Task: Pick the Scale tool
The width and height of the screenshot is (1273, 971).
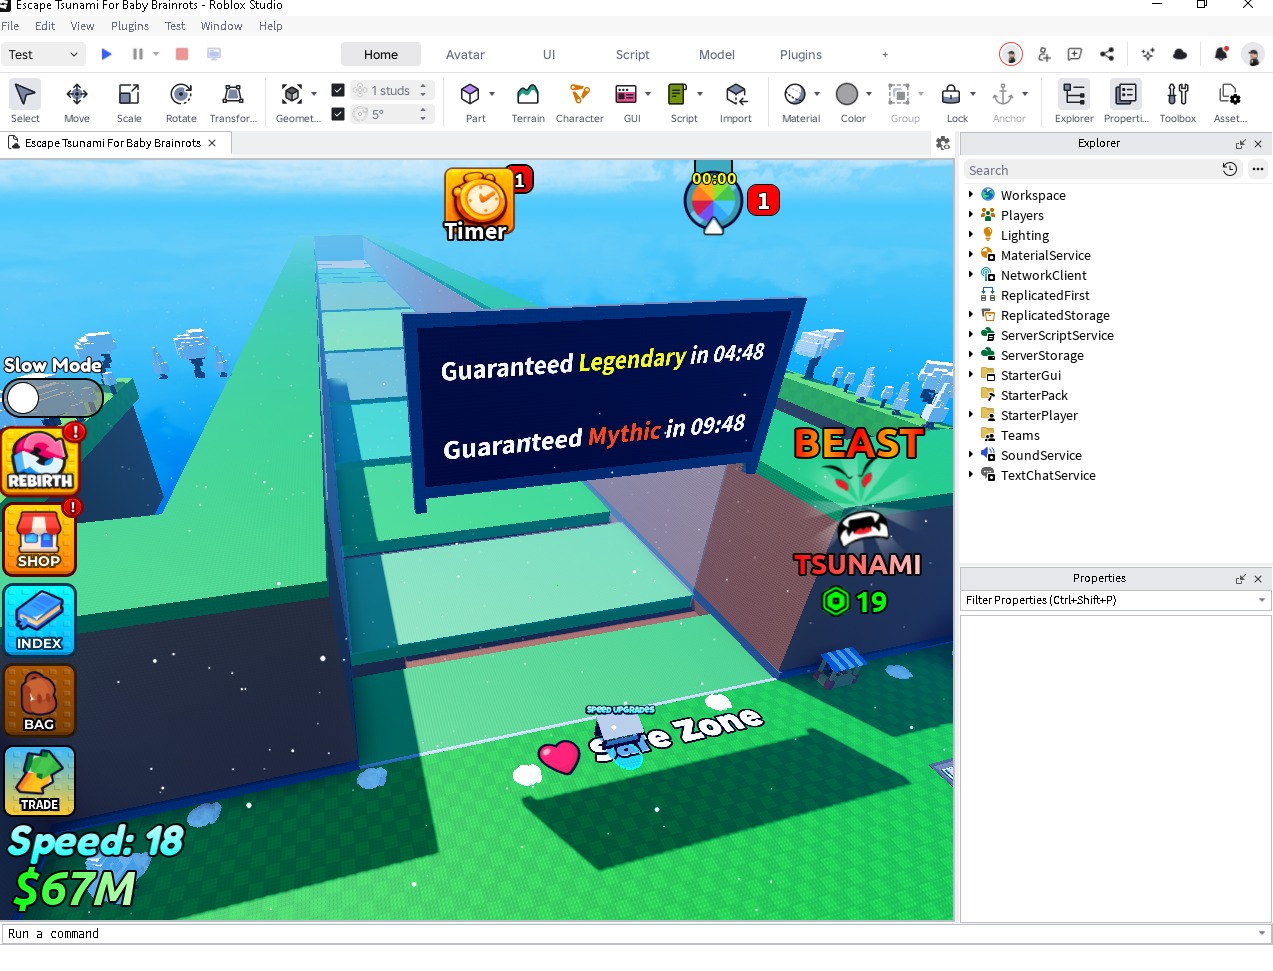Action: (129, 100)
